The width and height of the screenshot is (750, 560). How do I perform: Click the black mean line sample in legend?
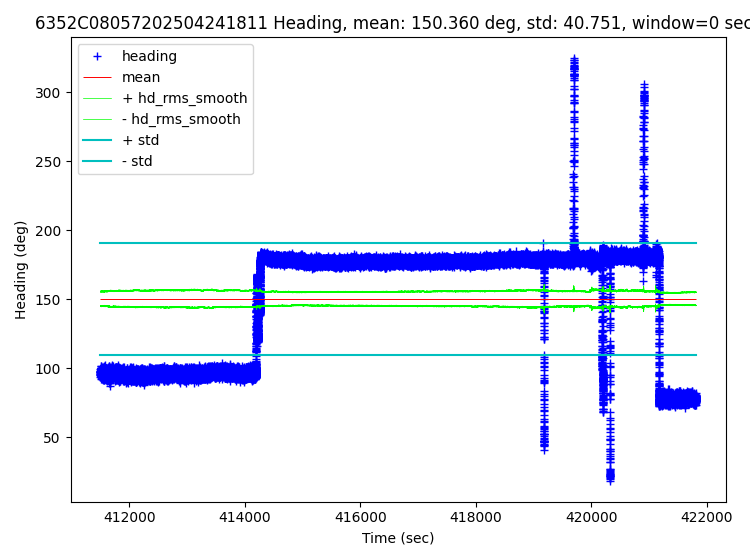(x=97, y=78)
